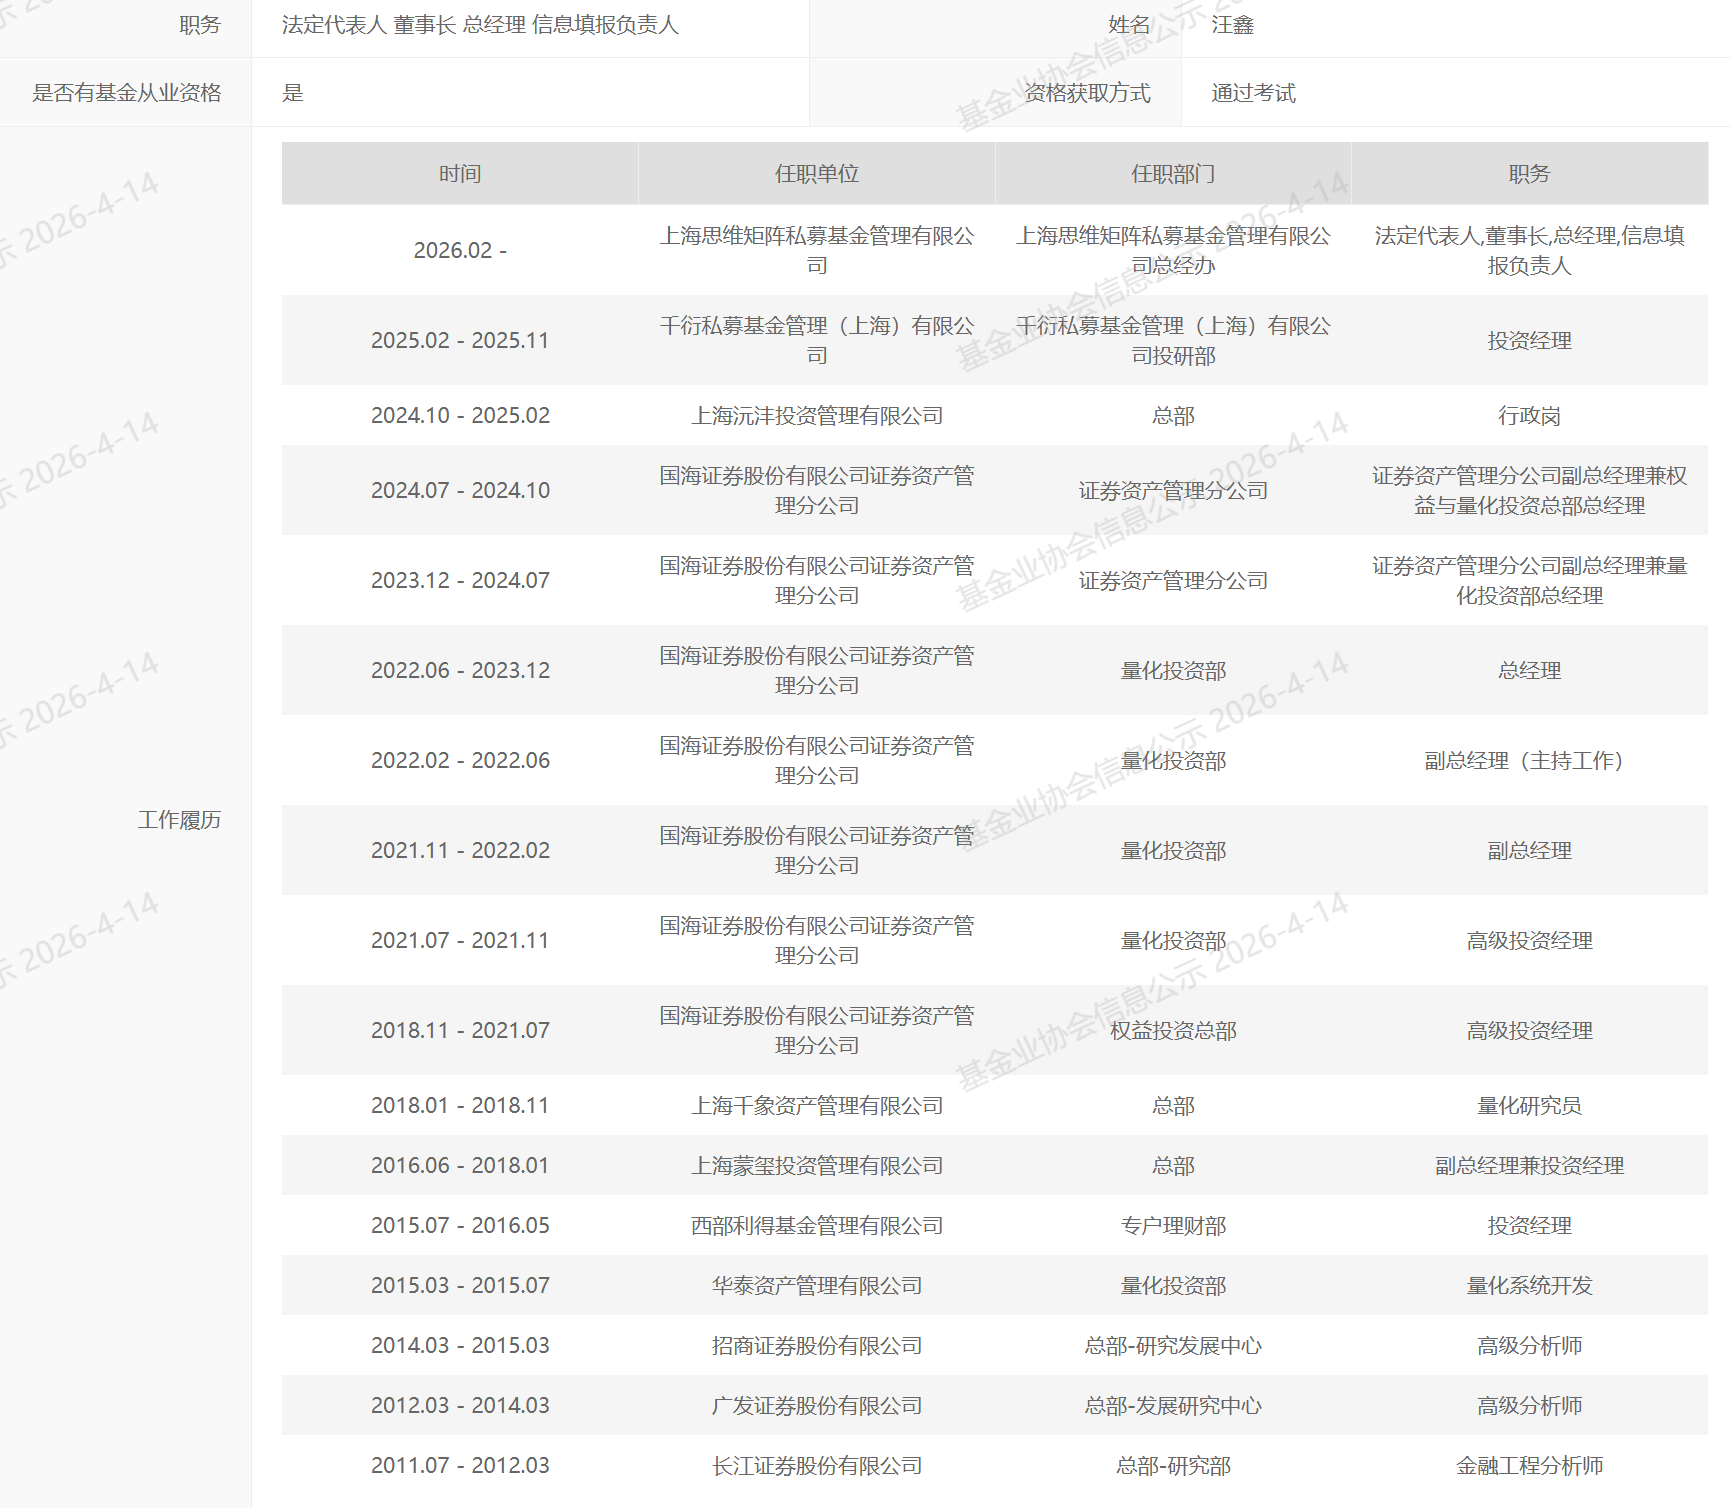
Task: Click the text 法定代表人 董事长 总经理 信息填报负责人
Action: (479, 25)
